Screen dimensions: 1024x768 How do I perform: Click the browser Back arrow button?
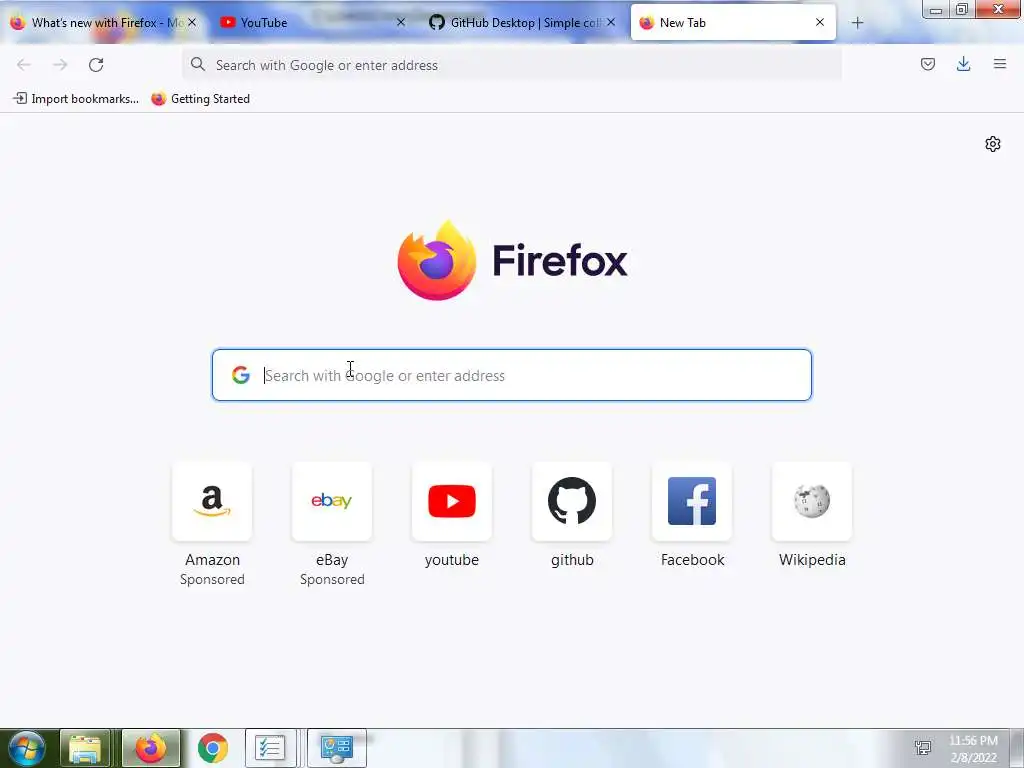click(24, 65)
